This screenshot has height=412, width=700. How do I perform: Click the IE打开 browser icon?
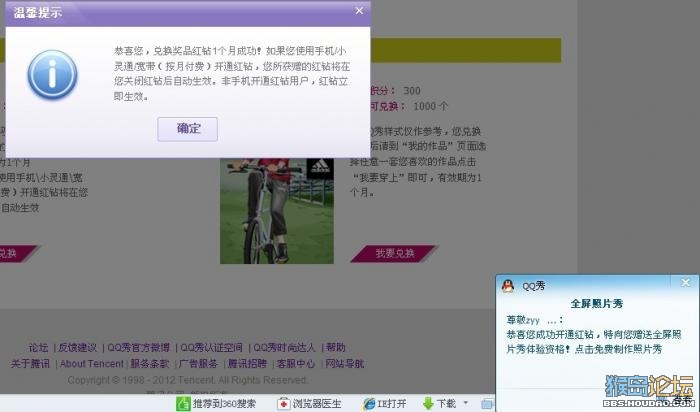point(369,404)
